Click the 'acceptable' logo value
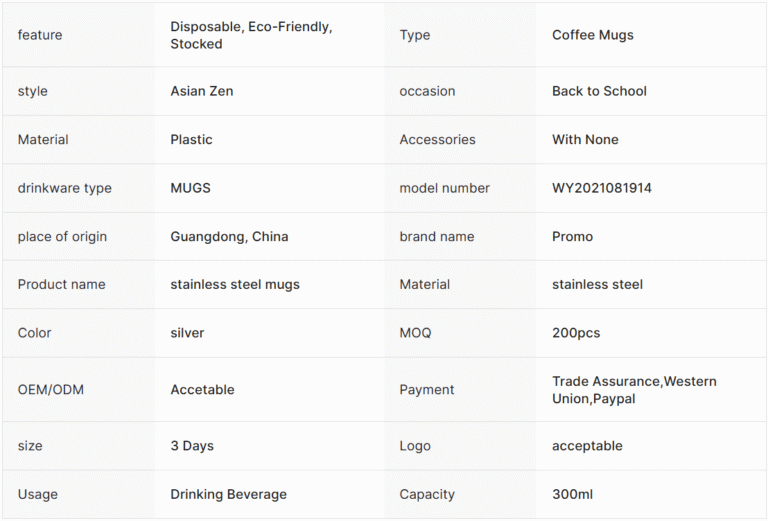This screenshot has width=768, height=521. [x=587, y=446]
